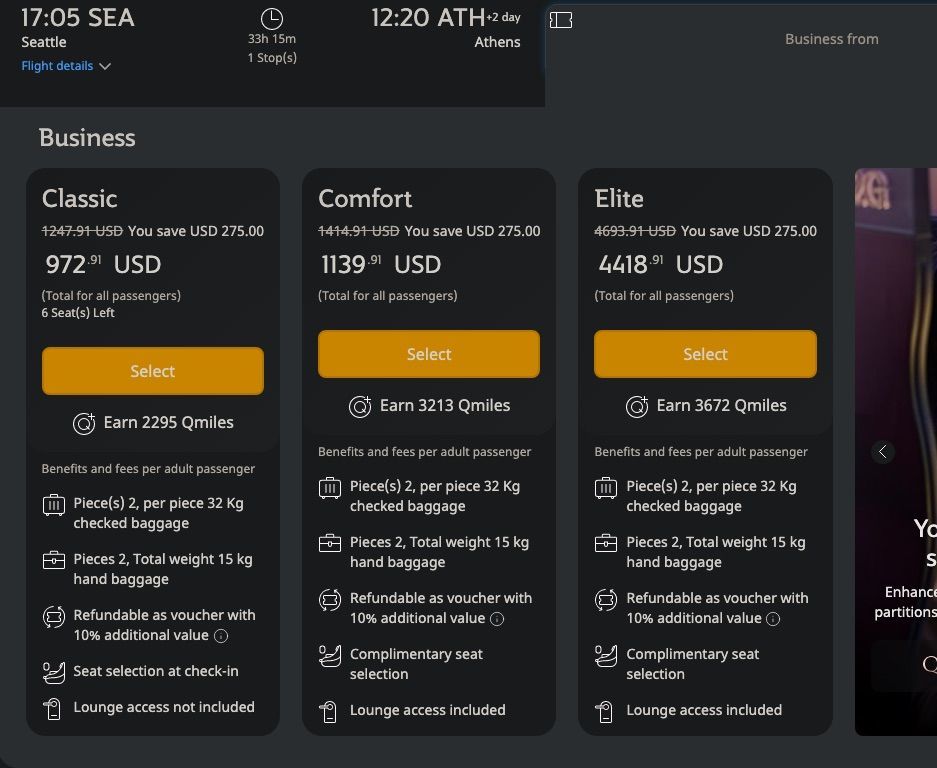Click the Qmiles icon under Comfort

tap(360, 406)
